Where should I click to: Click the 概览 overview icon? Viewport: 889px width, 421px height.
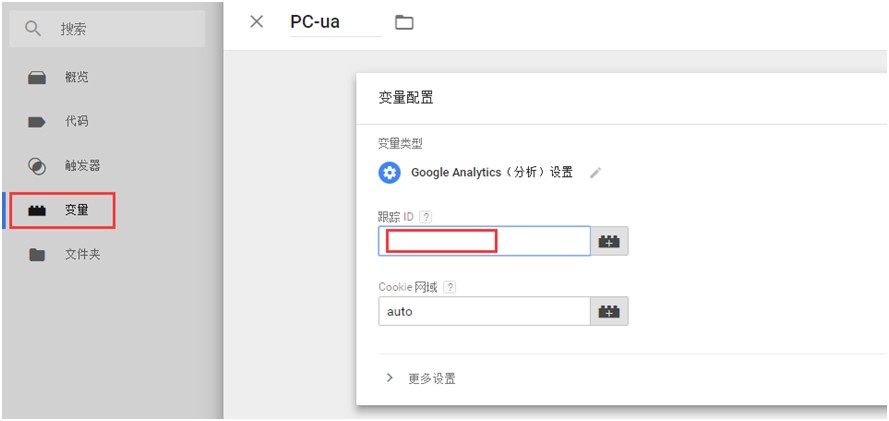37,78
